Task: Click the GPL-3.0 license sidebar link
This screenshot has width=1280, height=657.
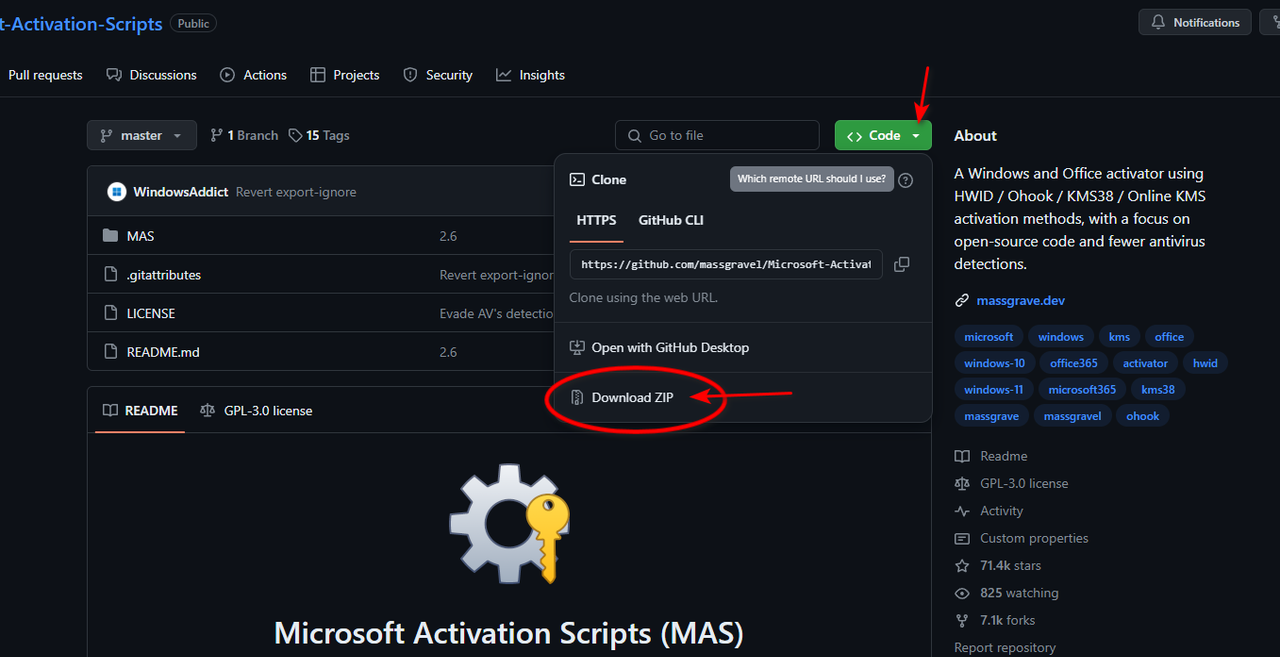Action: 1012,483
